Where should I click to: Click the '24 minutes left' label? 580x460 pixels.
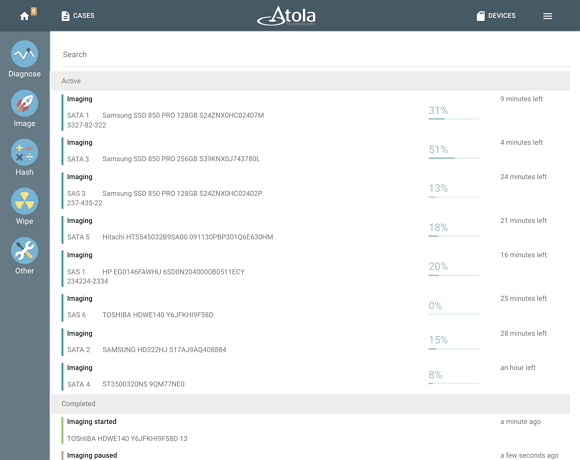click(x=523, y=177)
